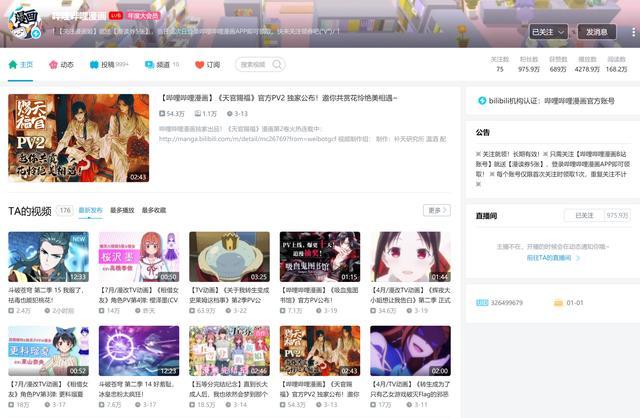
Task: Click the home icon beside 主页
Action: [13, 64]
